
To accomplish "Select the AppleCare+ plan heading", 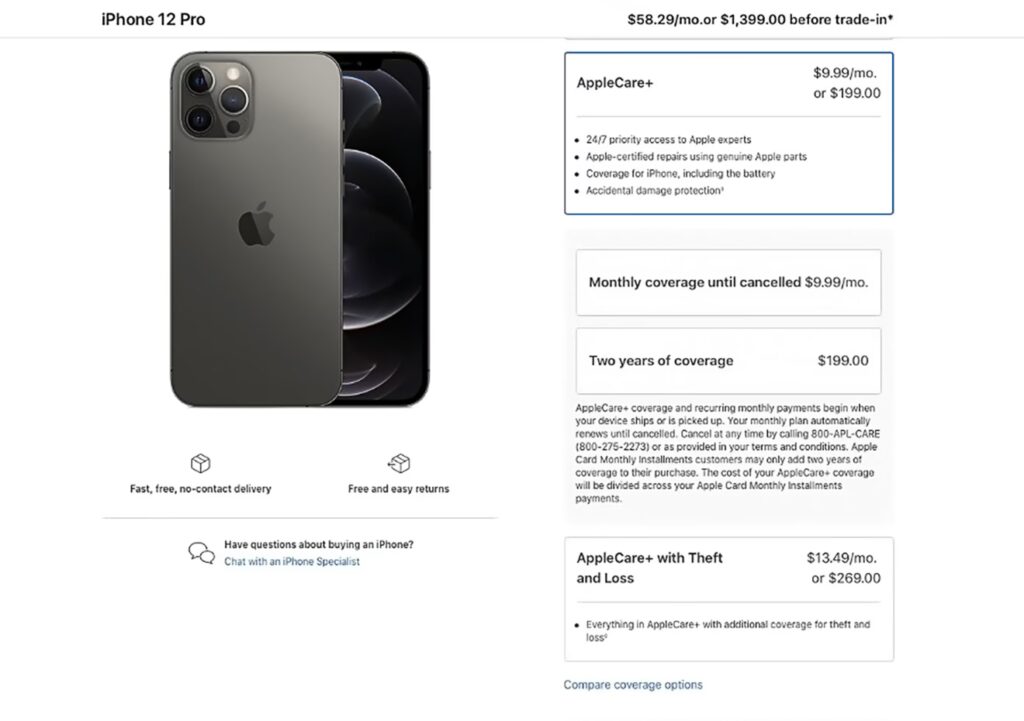I will pyautogui.click(x=615, y=83).
